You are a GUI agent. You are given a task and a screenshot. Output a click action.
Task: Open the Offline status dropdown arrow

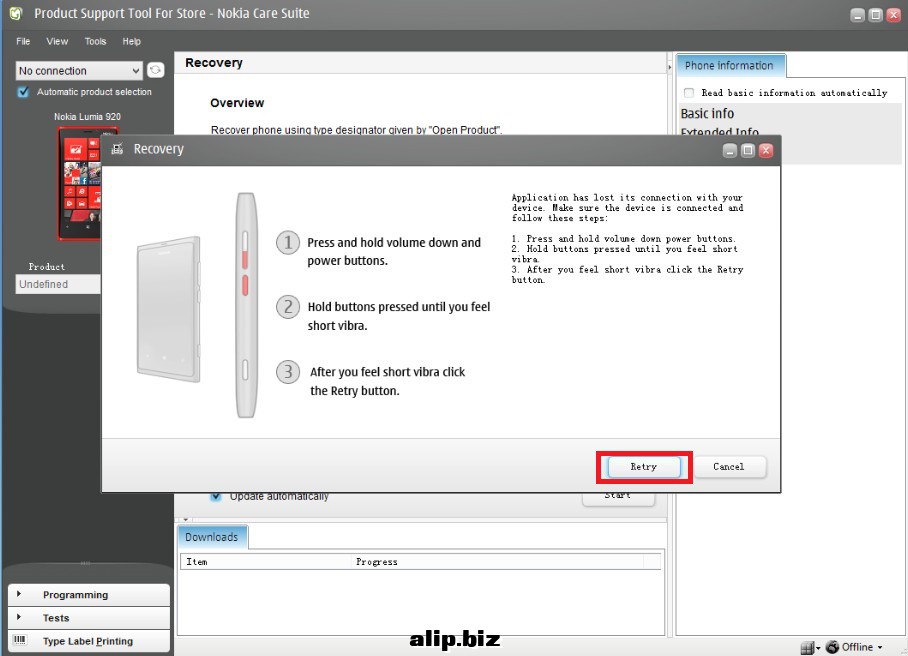(880, 647)
